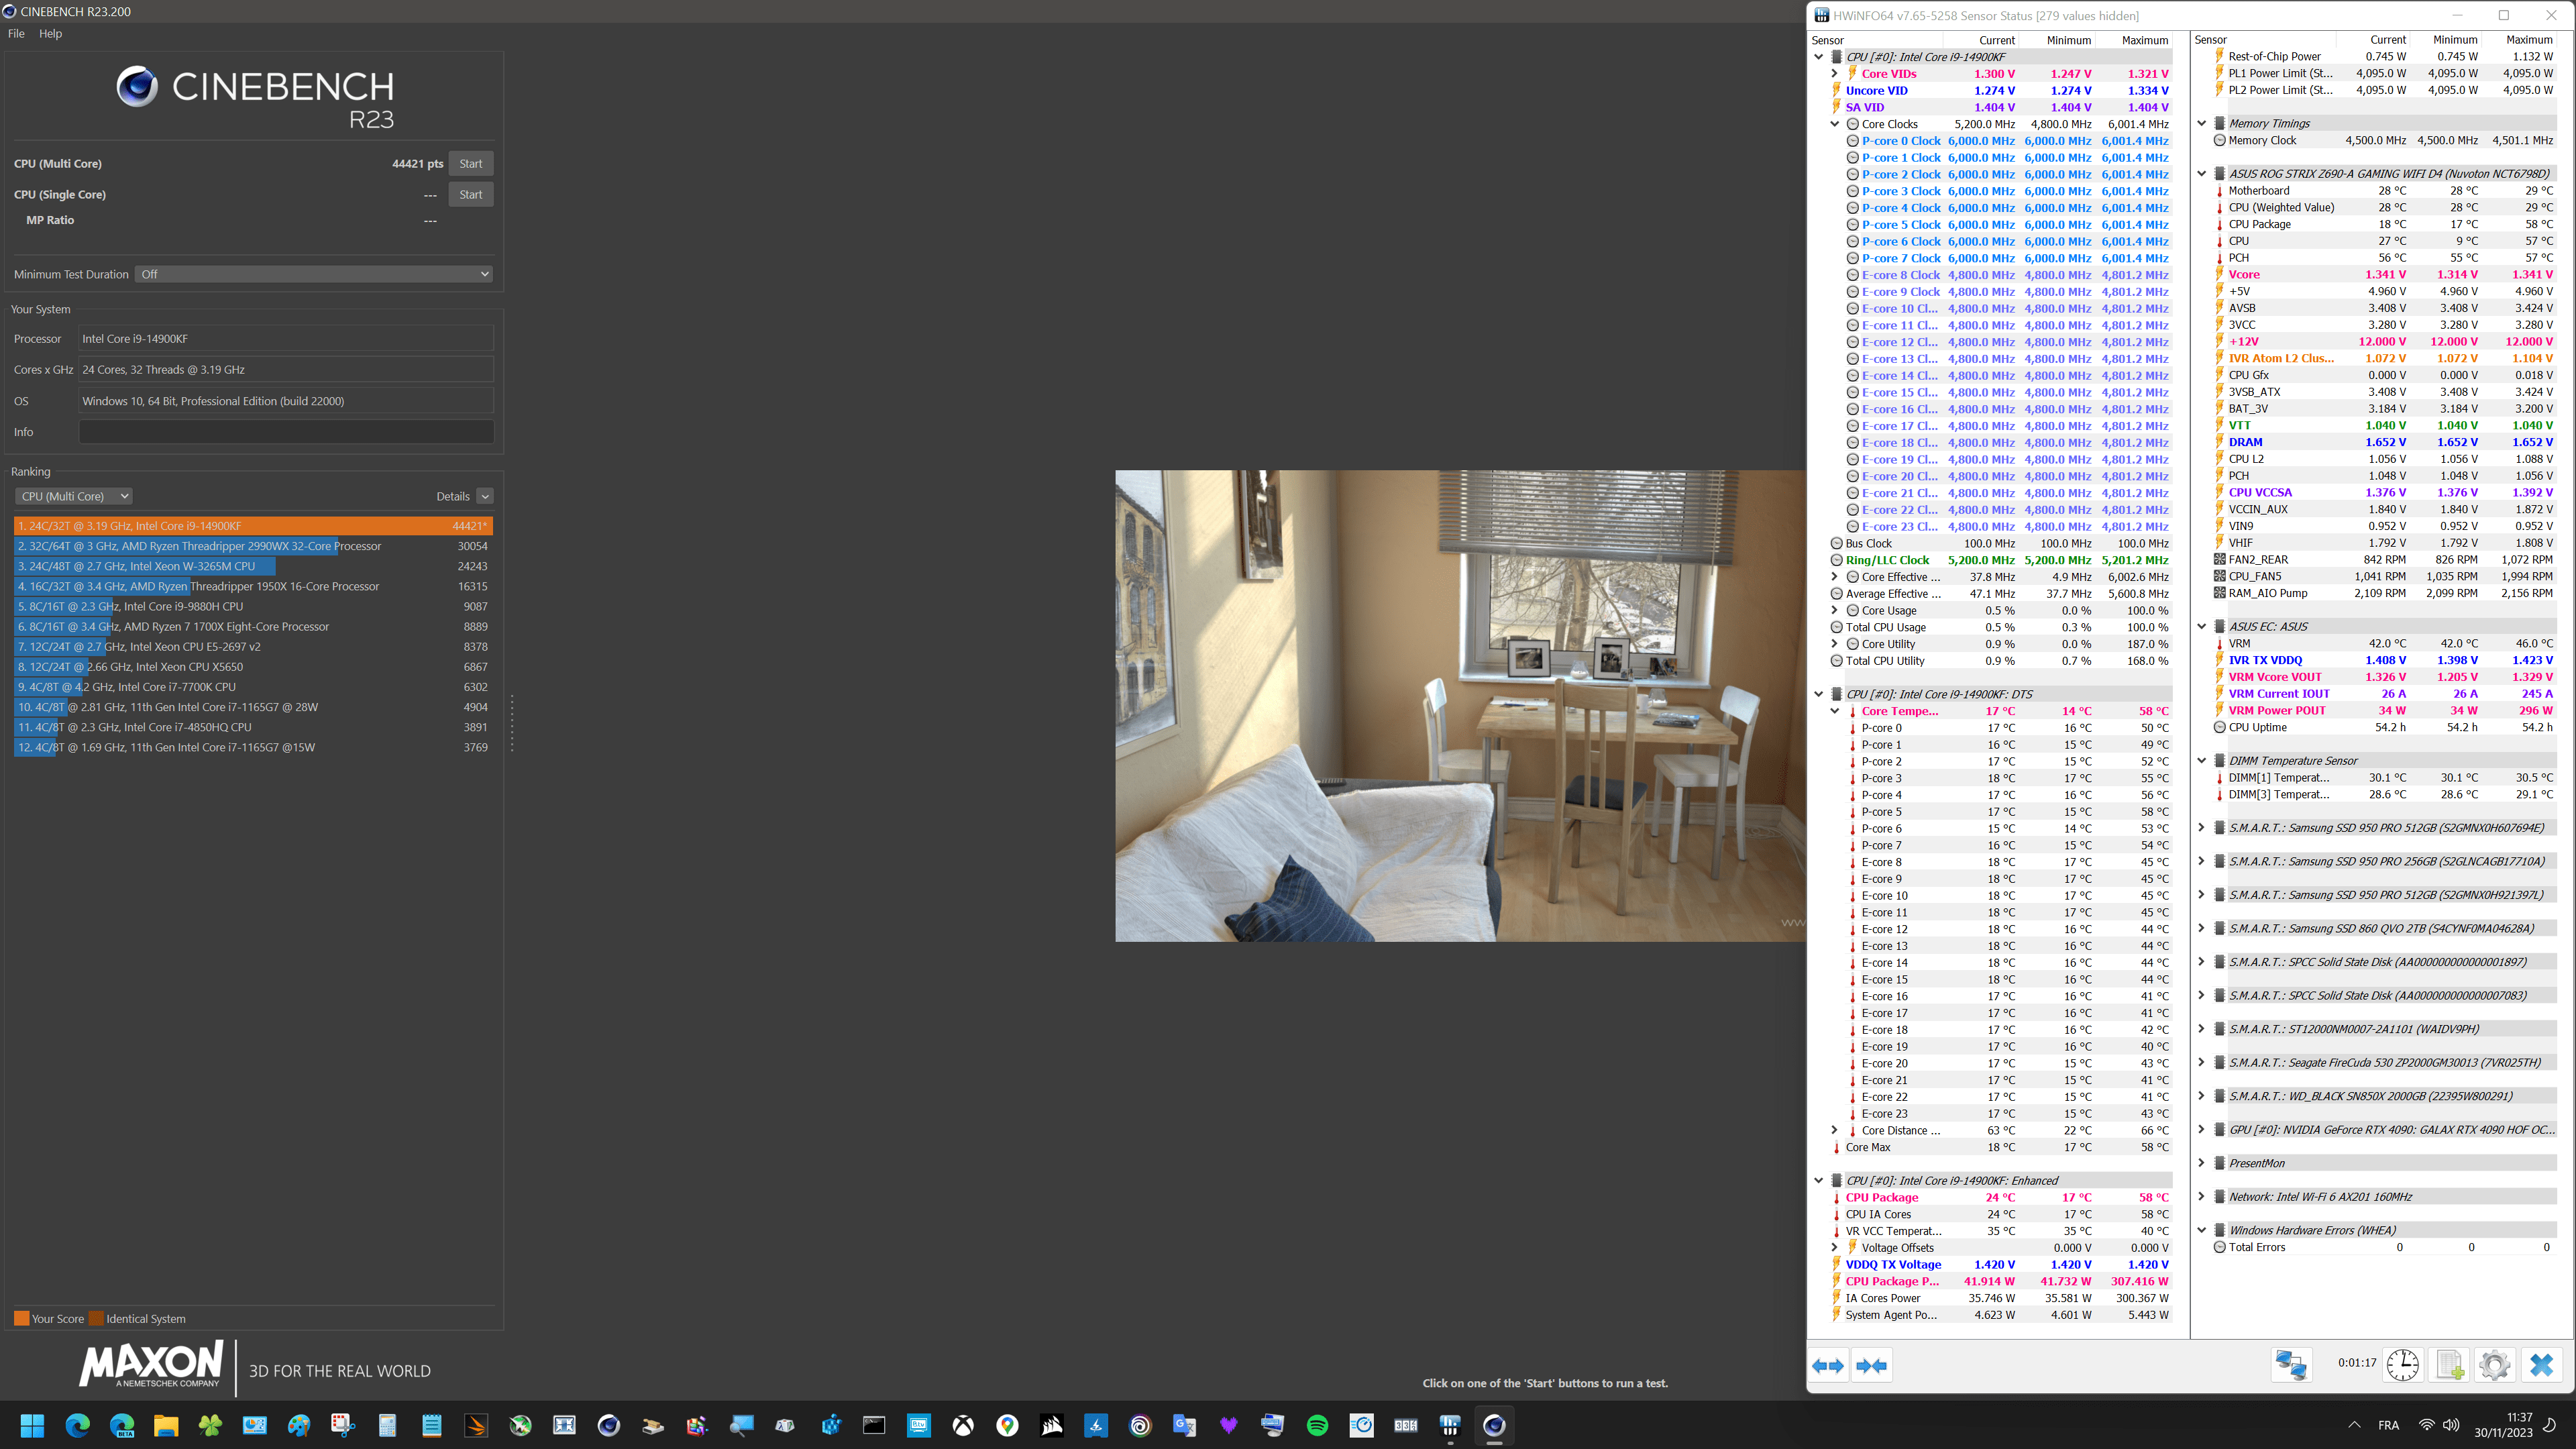Open Xbox app from taskbar
Image resolution: width=2576 pixels, height=1449 pixels.
(963, 1426)
